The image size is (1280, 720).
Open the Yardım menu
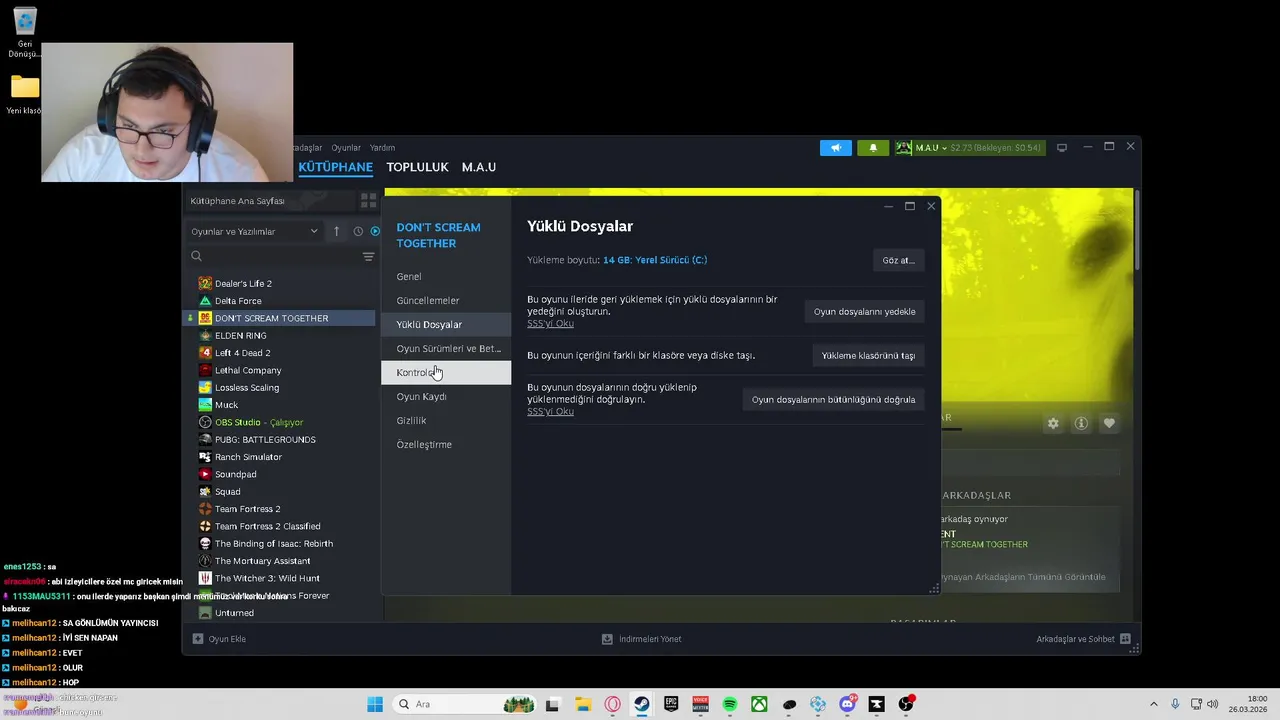click(382, 148)
